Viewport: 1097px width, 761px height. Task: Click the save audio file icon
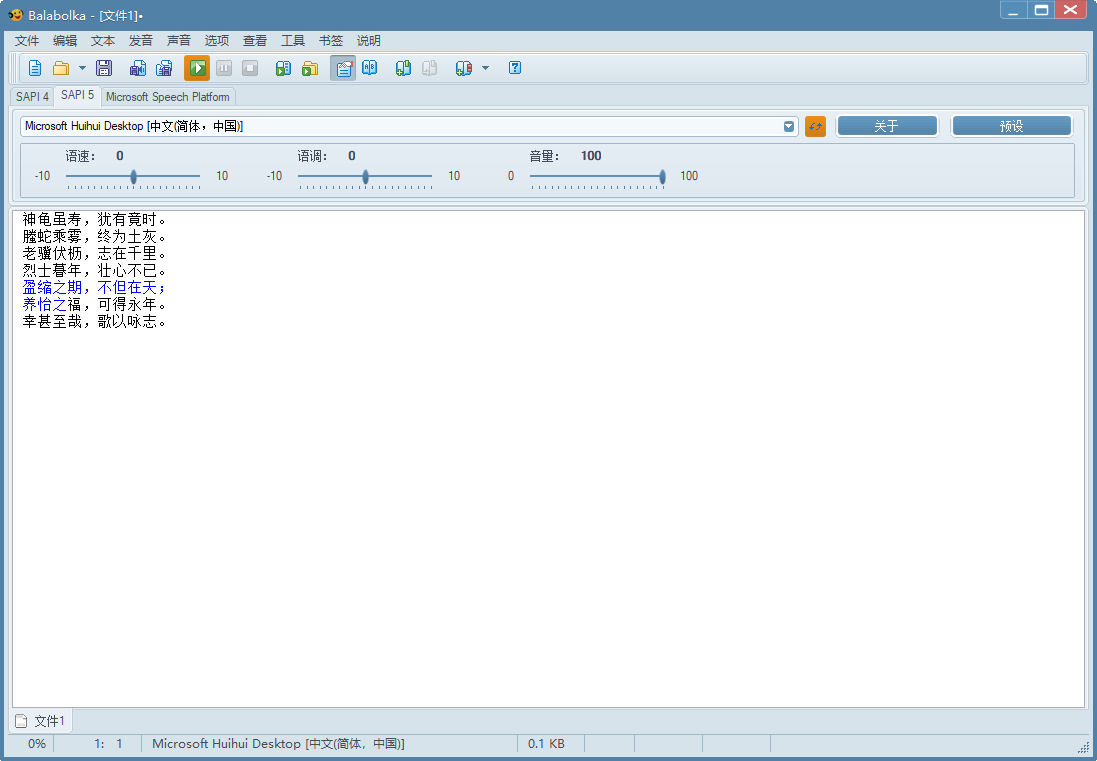tap(138, 68)
